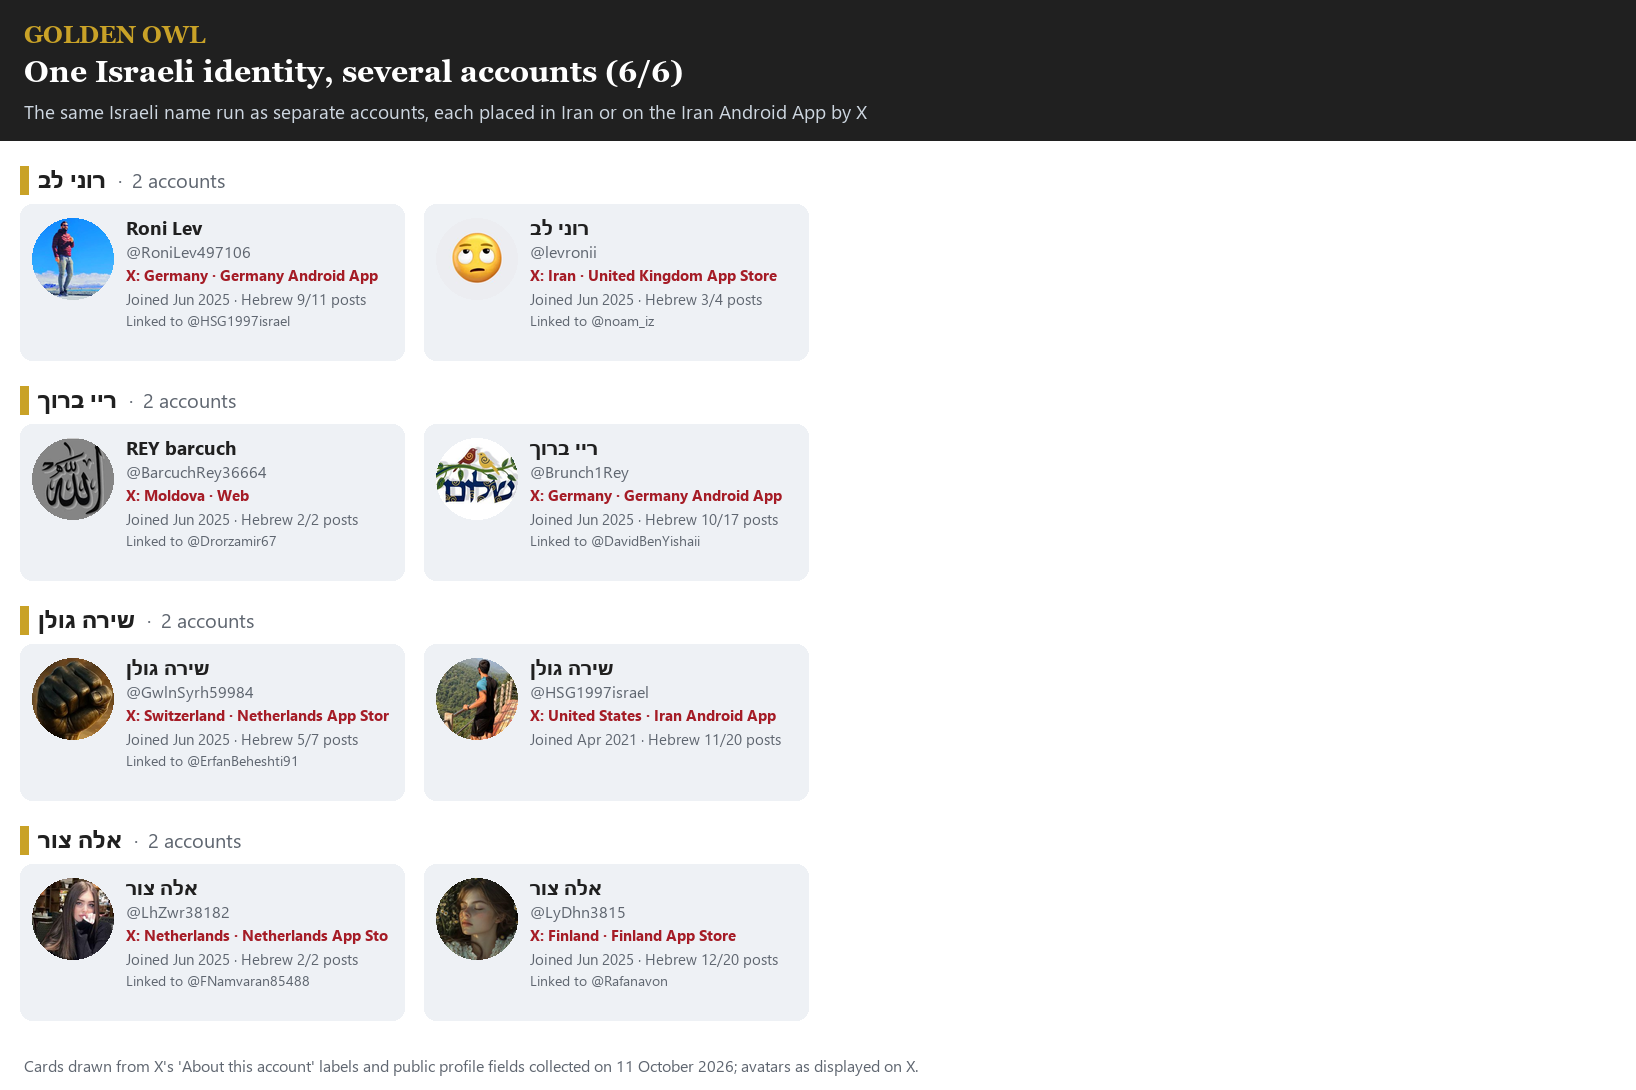The image size is (1636, 1090).
Task: Open the Roni Lev display name
Action: pos(164,229)
